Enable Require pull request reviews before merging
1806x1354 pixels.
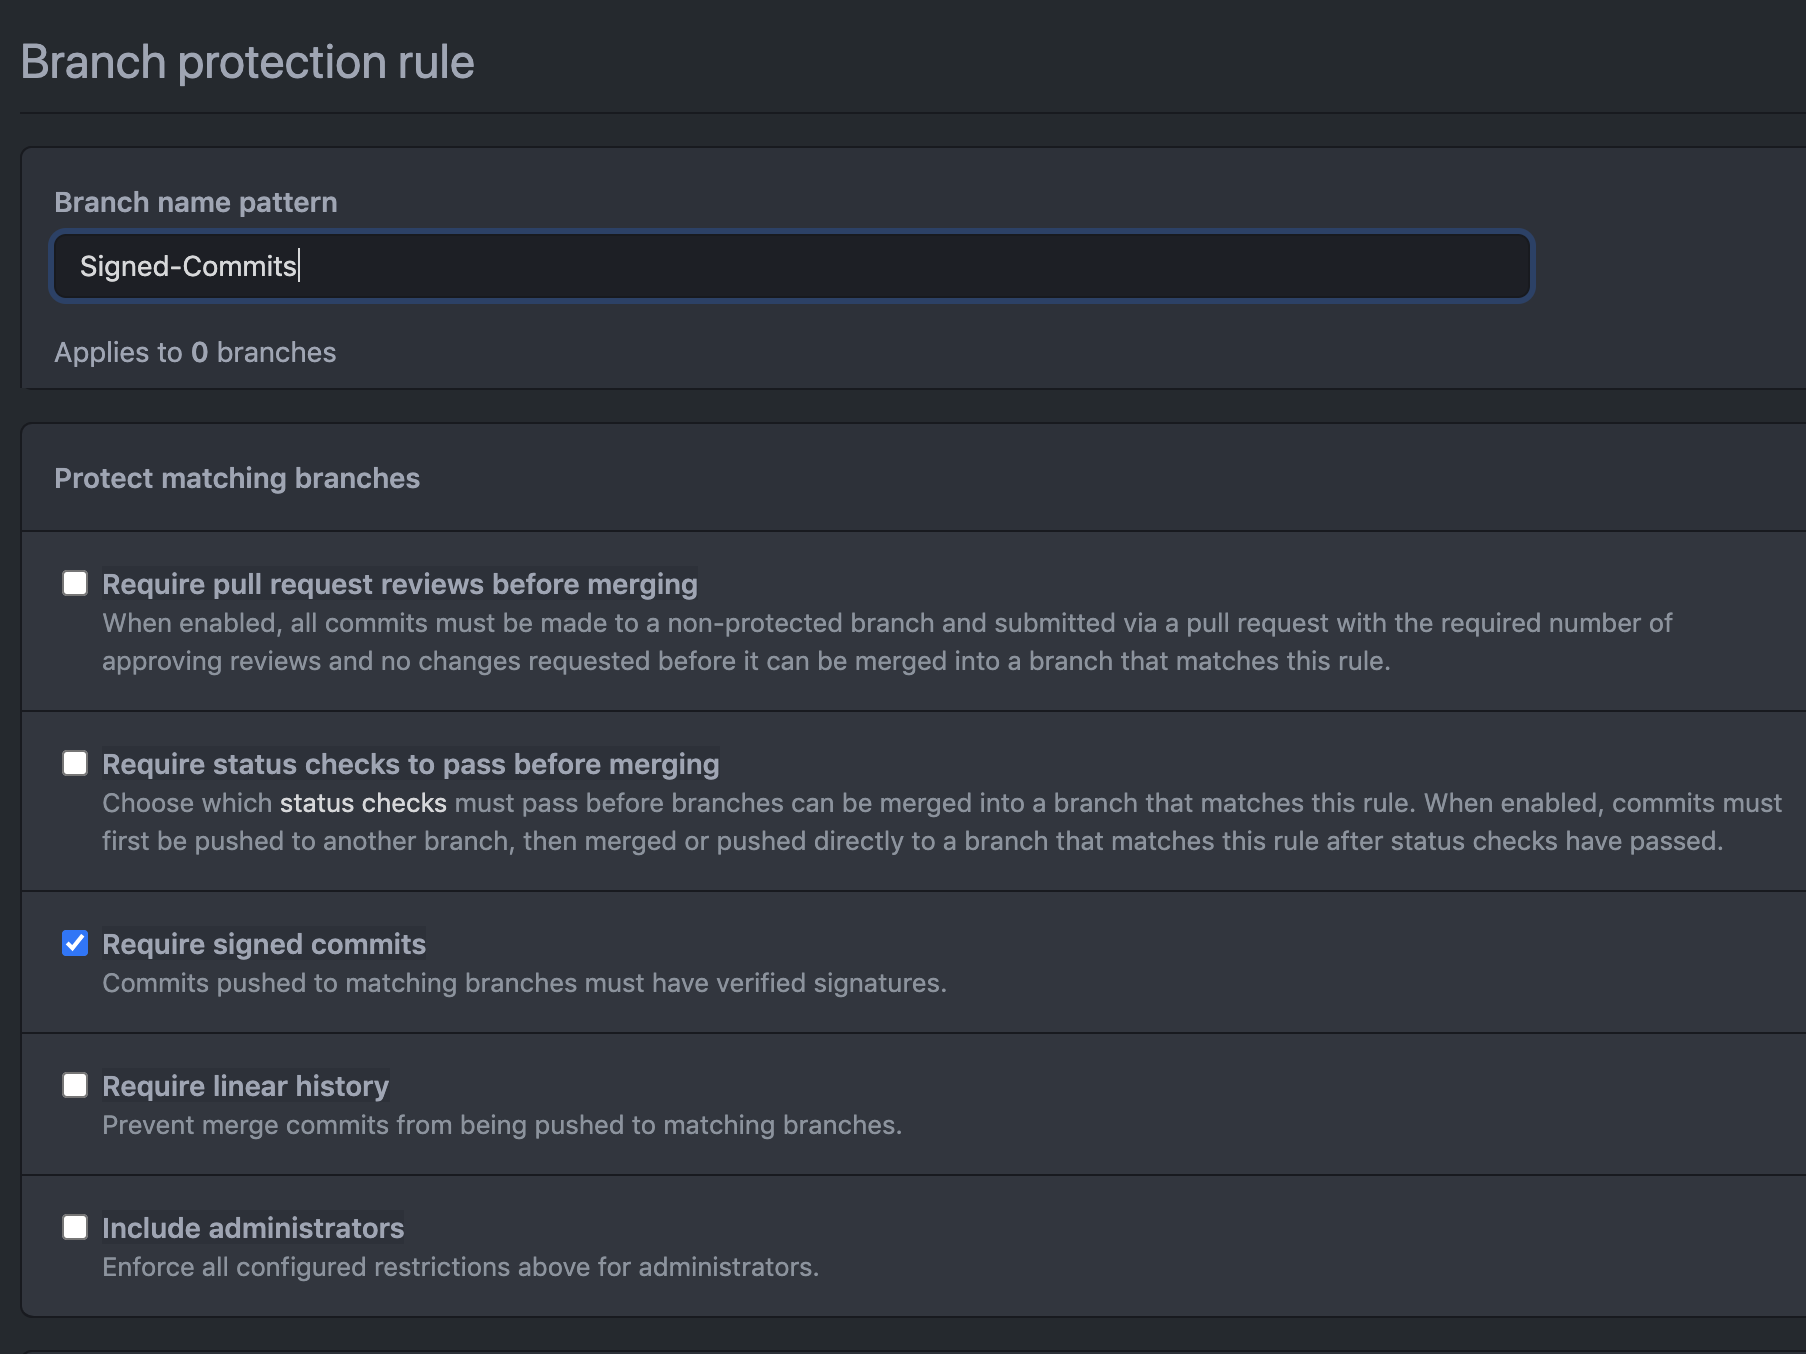click(75, 583)
